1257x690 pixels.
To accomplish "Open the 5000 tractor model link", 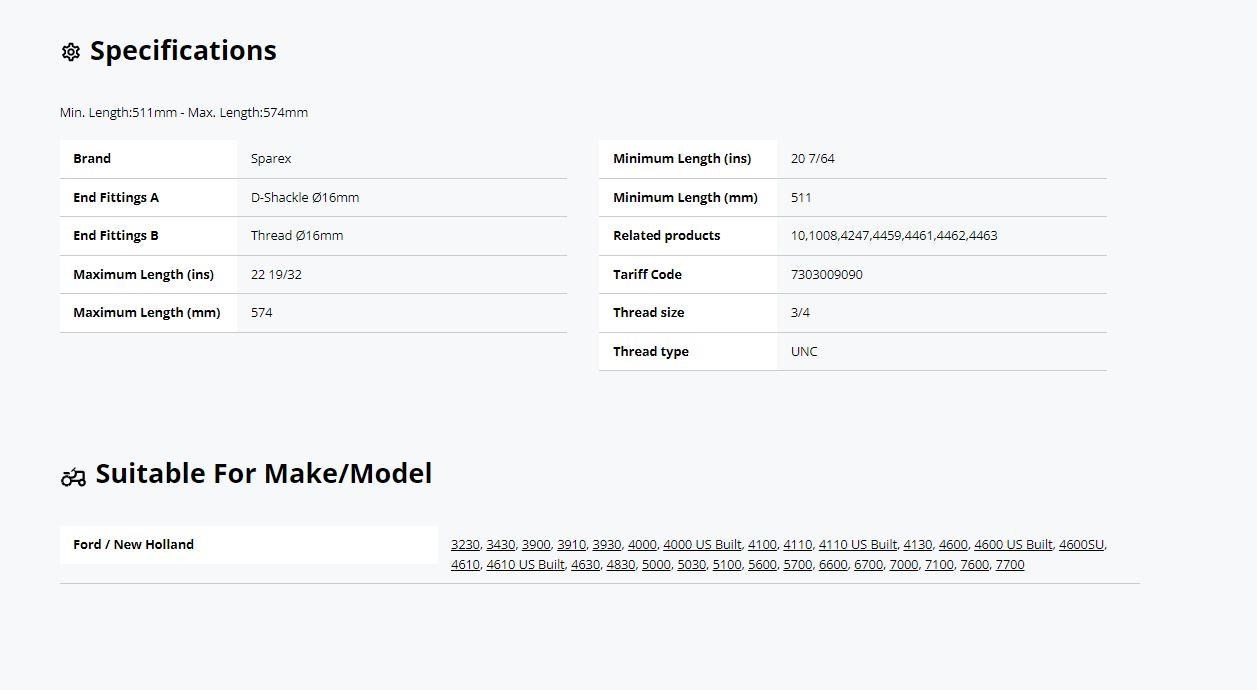I will pos(656,565).
